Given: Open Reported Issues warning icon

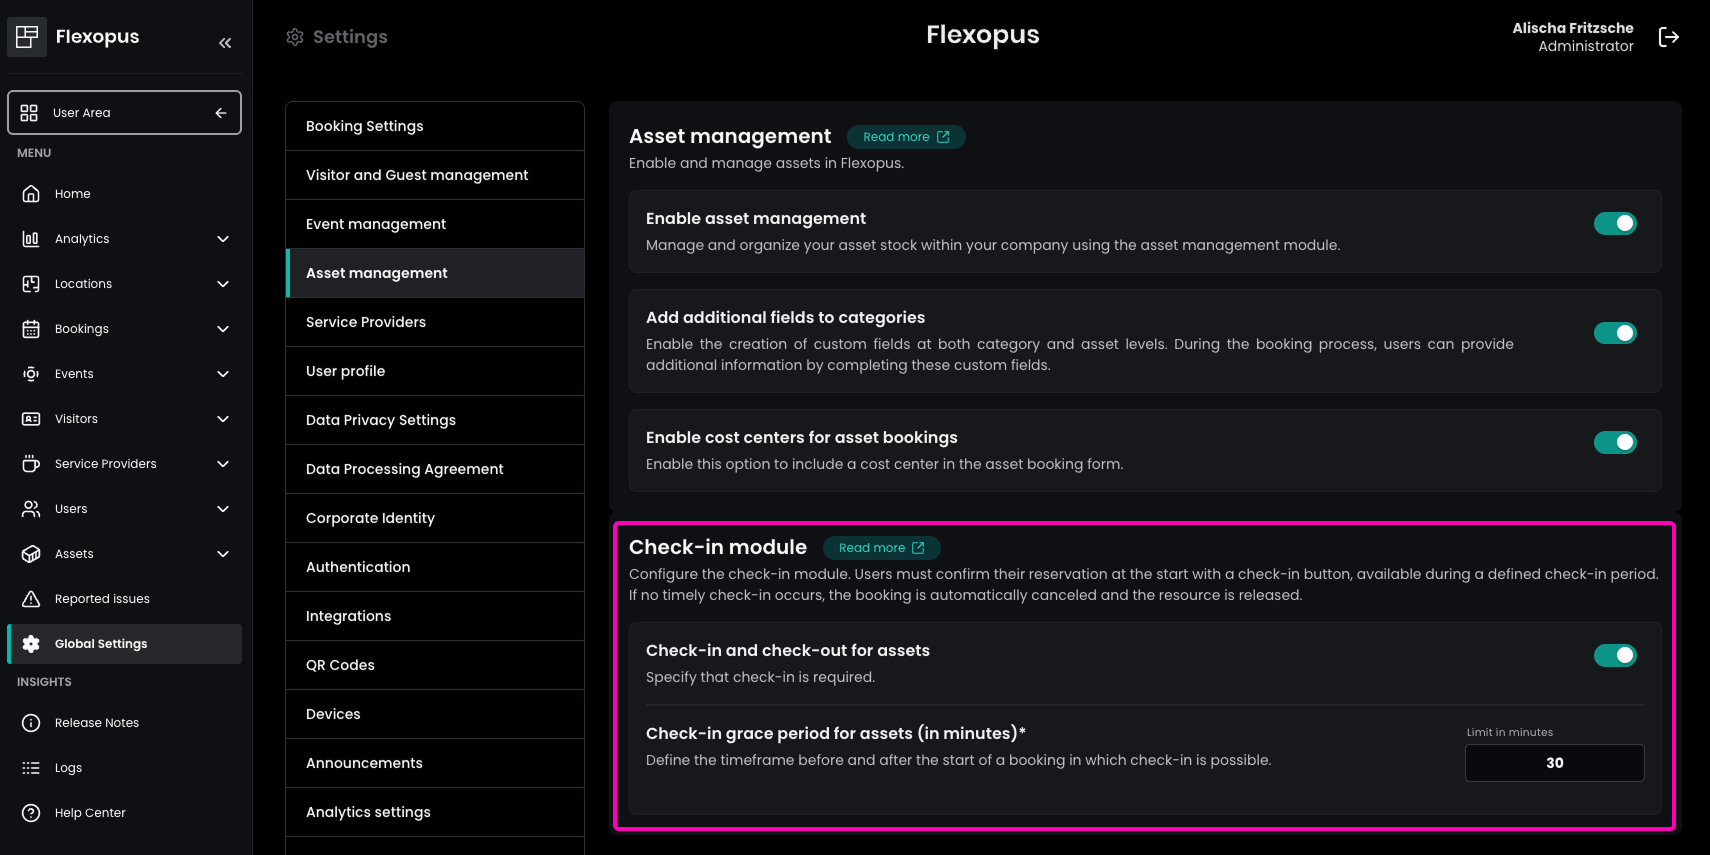Looking at the screenshot, I should 31,599.
